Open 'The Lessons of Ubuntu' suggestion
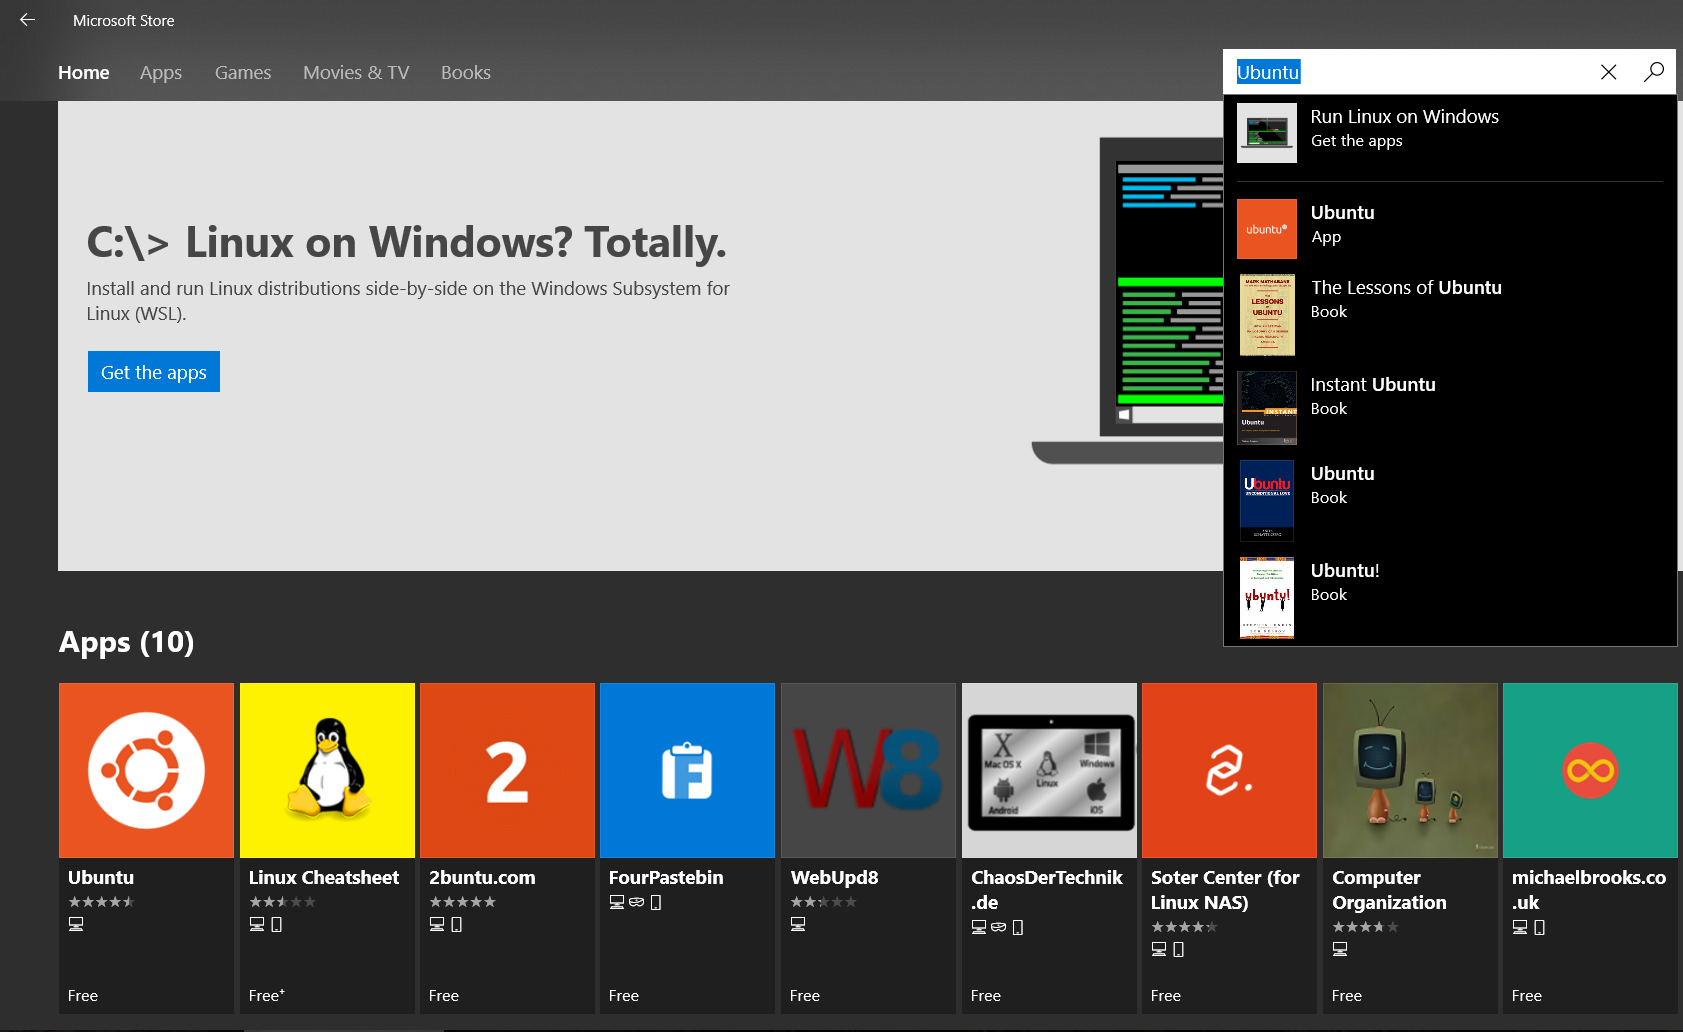 coord(1406,288)
